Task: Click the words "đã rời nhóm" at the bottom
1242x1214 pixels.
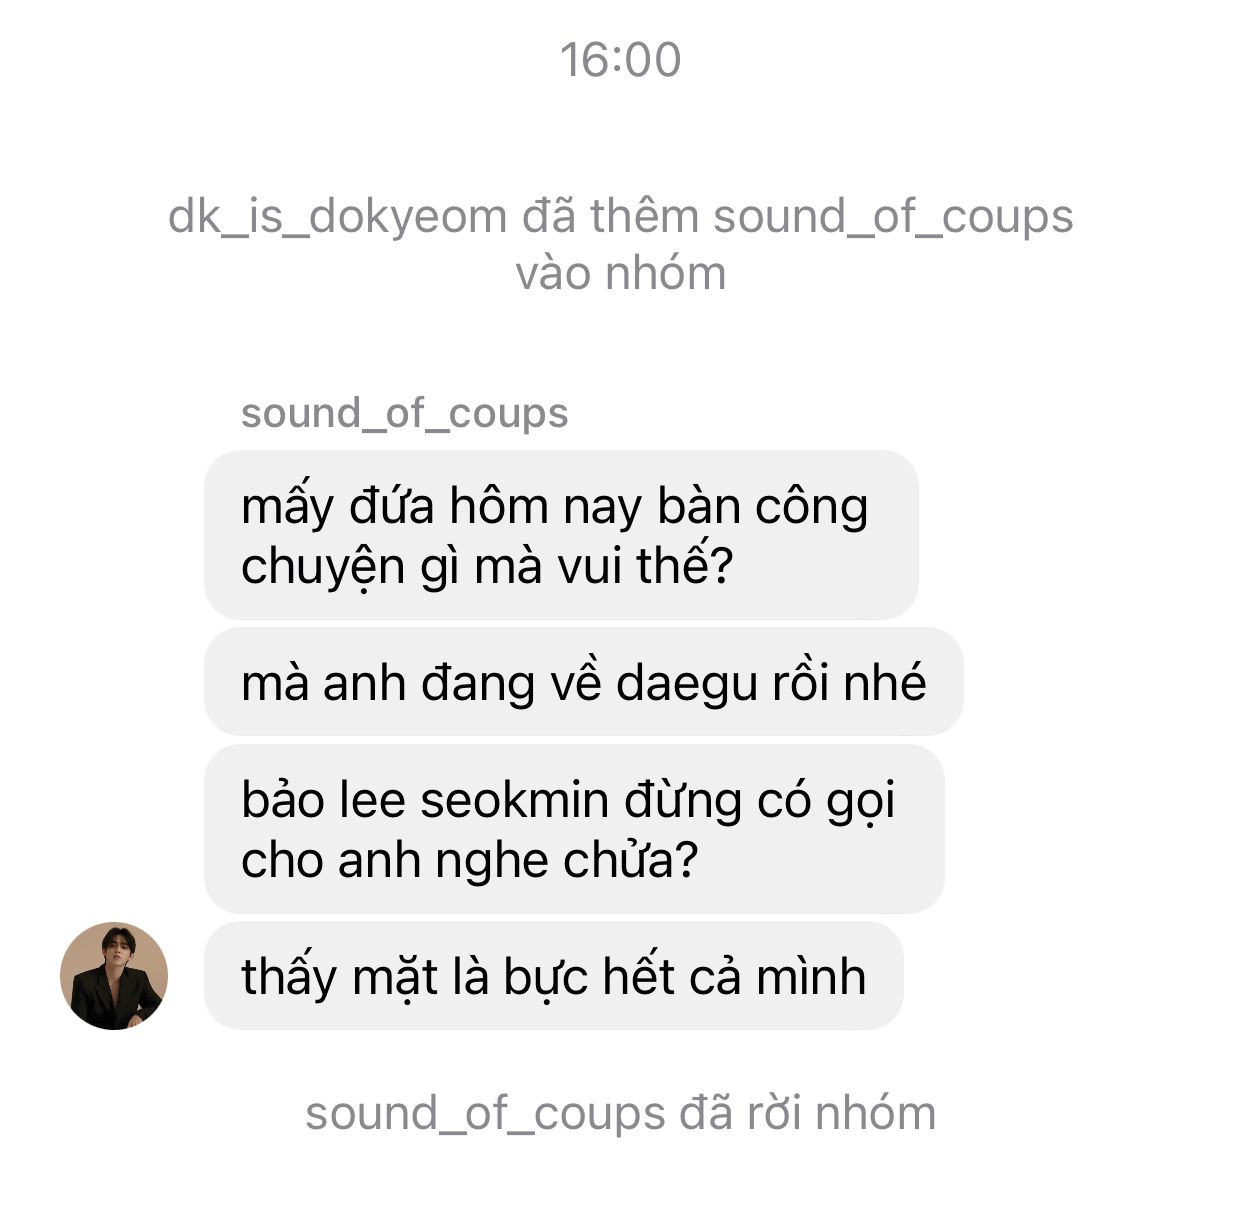Action: click(x=808, y=1113)
